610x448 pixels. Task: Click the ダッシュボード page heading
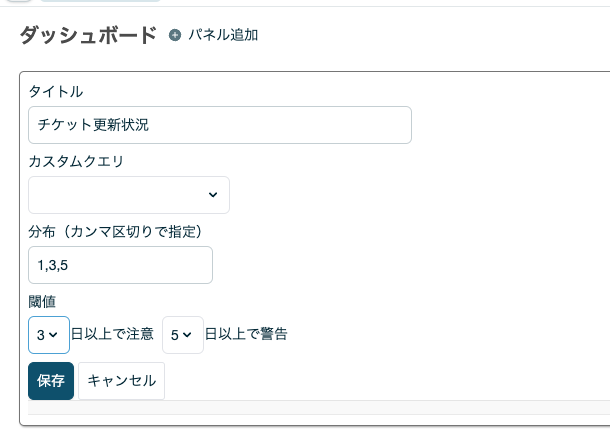click(x=88, y=35)
